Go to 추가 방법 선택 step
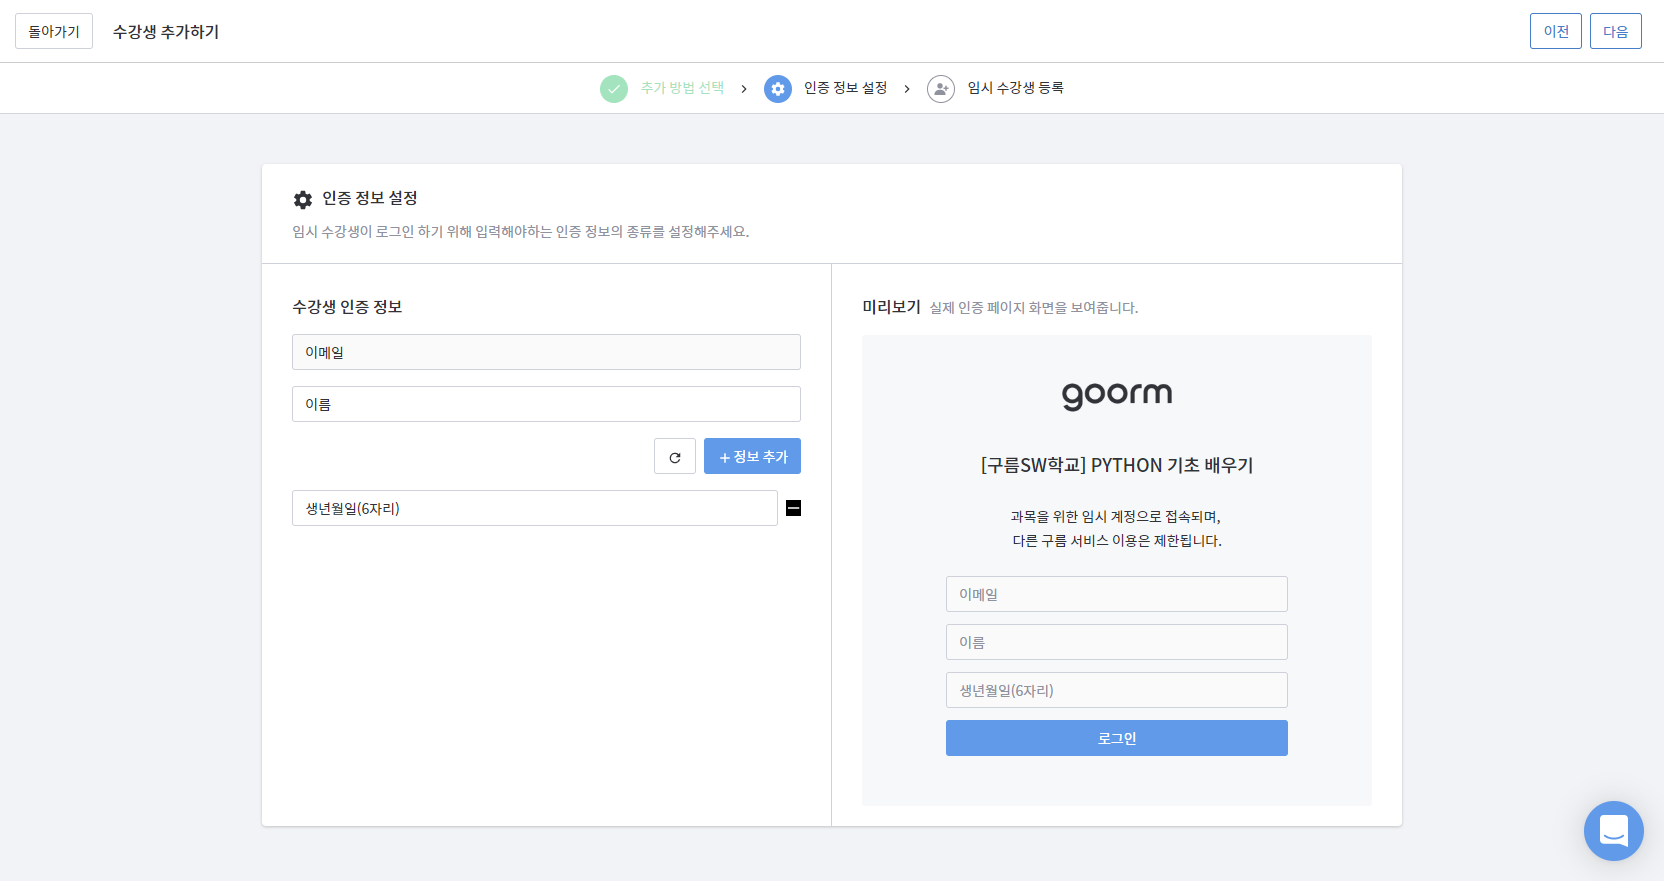 (x=682, y=88)
